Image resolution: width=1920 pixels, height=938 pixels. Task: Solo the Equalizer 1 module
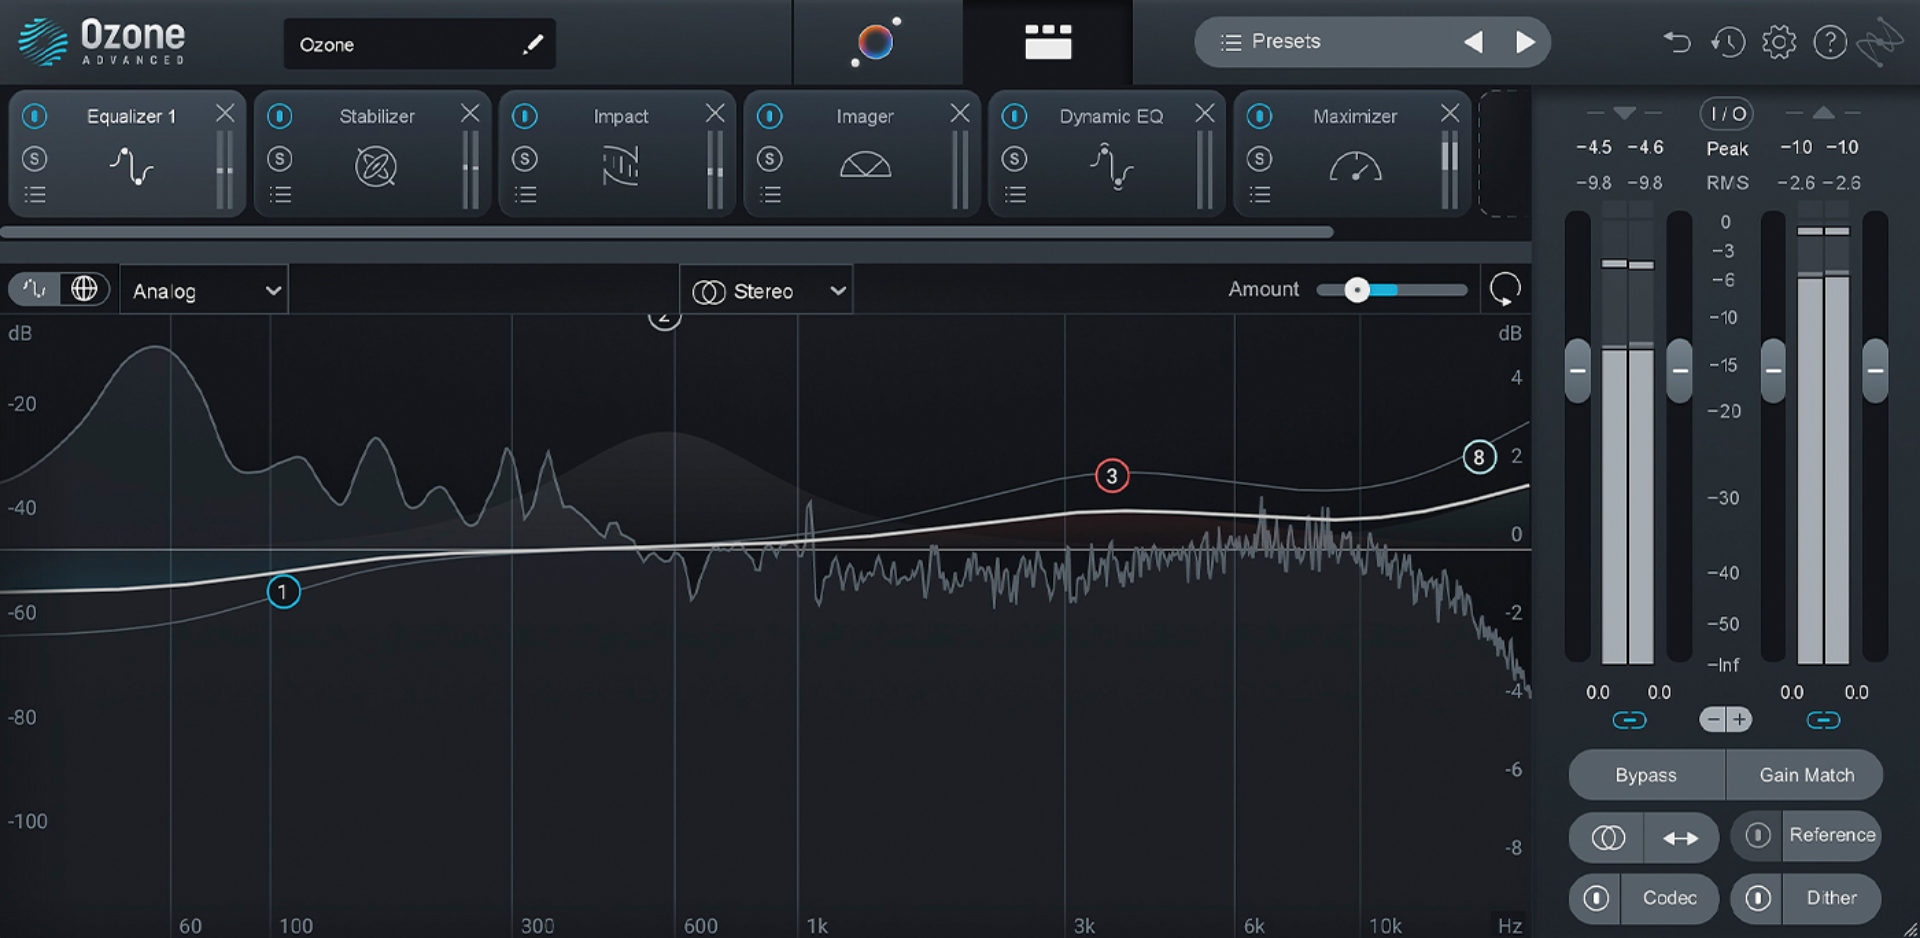(x=35, y=158)
